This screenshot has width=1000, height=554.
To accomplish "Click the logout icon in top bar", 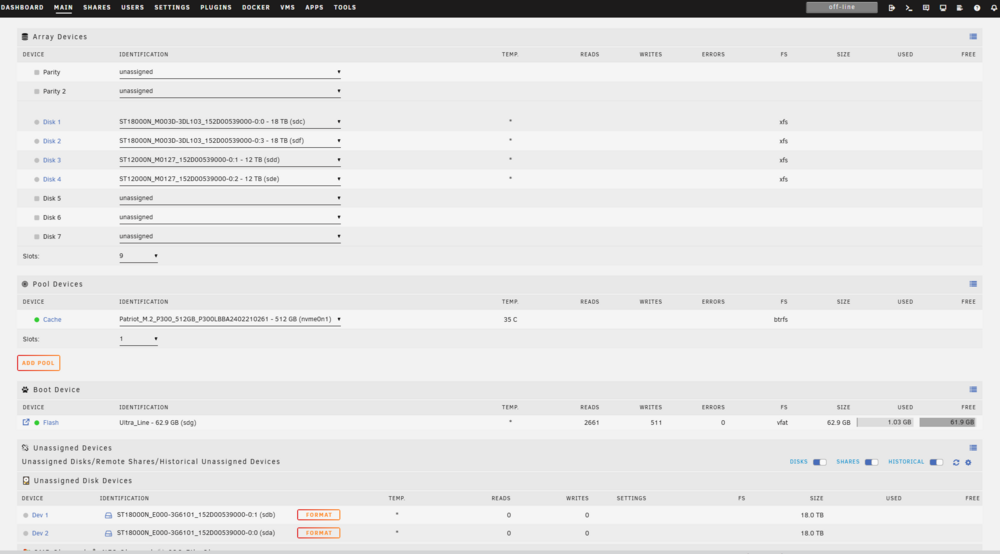I will pos(892,8).
